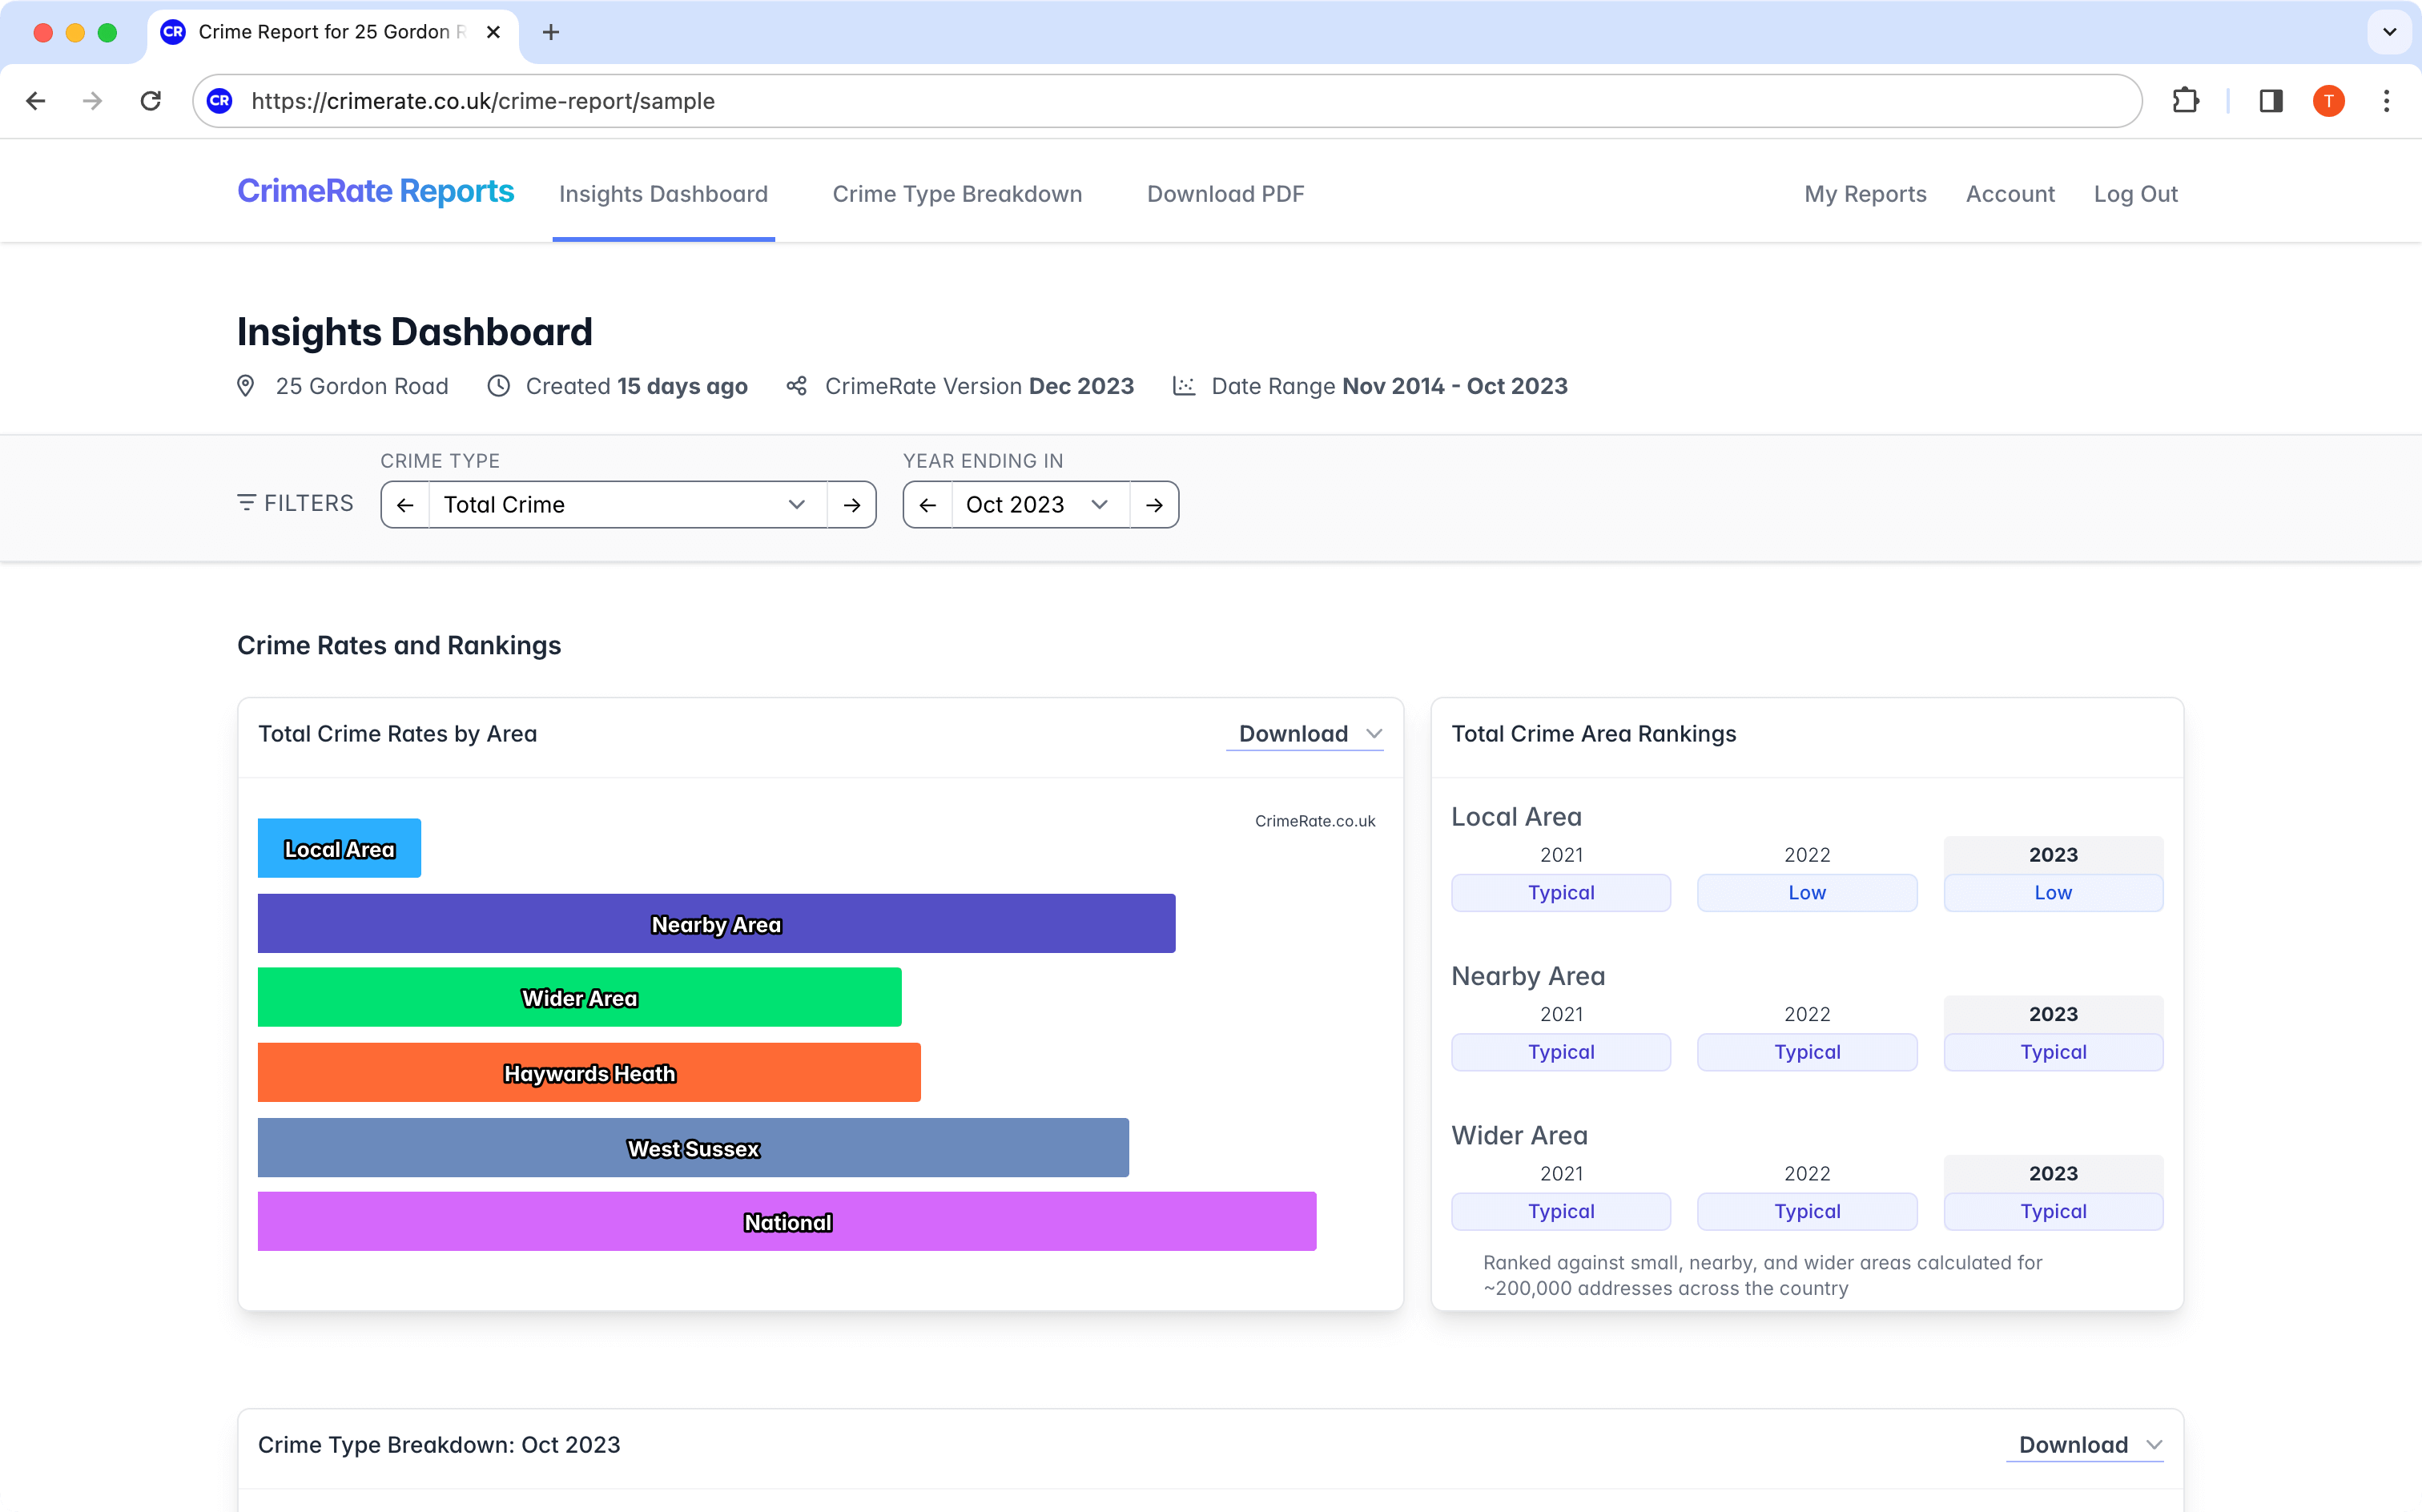Click the West Sussex bar
The image size is (2422, 1512).
[694, 1148]
